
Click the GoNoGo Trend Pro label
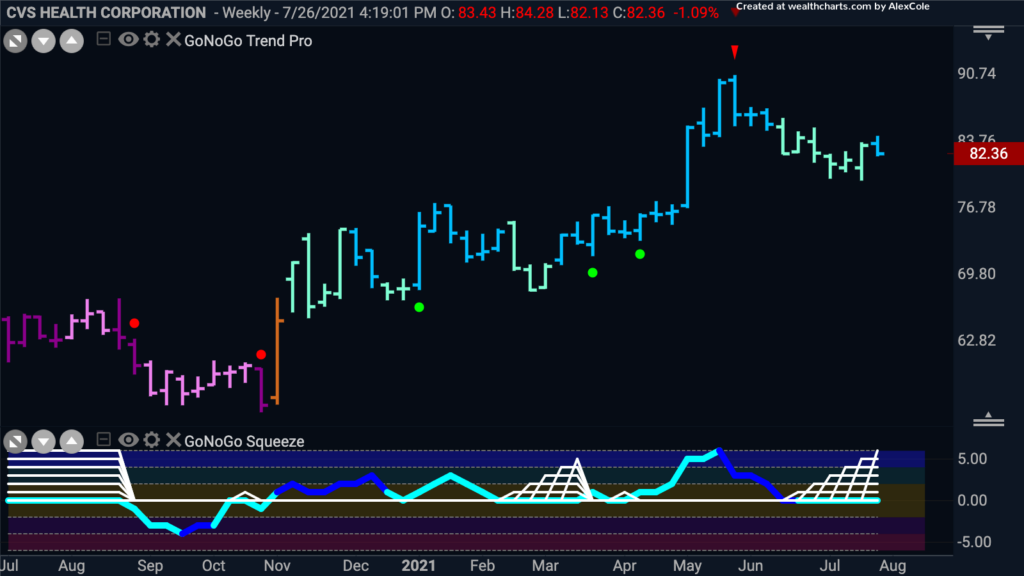click(x=248, y=40)
